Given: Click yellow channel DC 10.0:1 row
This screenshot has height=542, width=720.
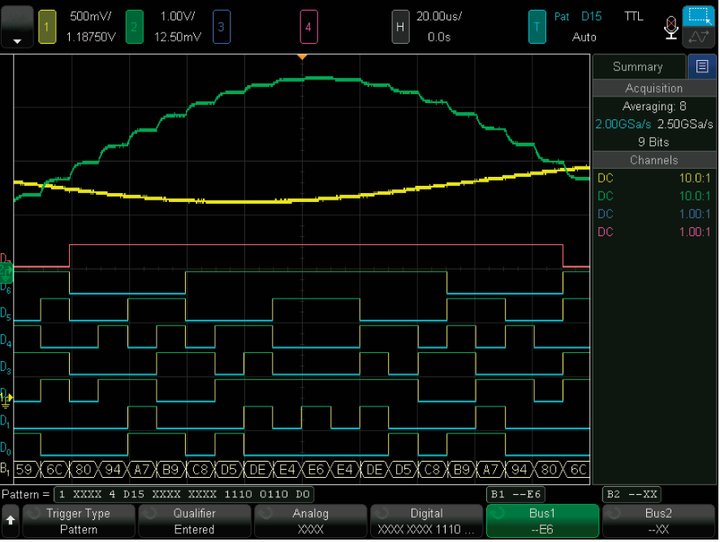Looking at the screenshot, I should coord(654,178).
